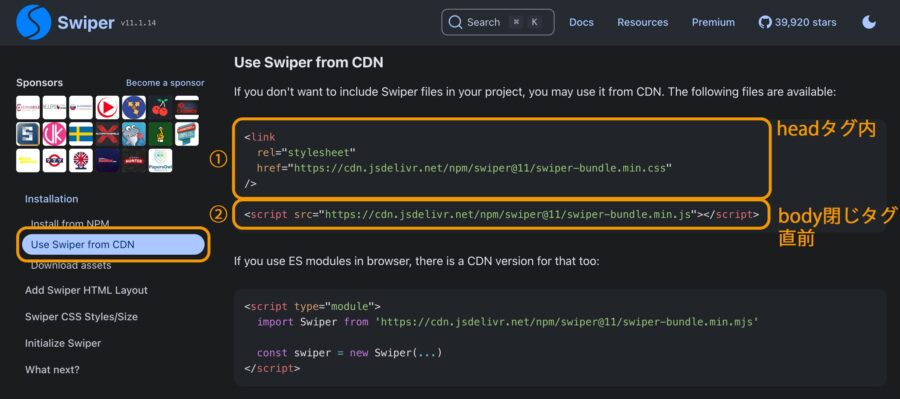
Task: Click the Sponsors heading
Action: coord(40,83)
